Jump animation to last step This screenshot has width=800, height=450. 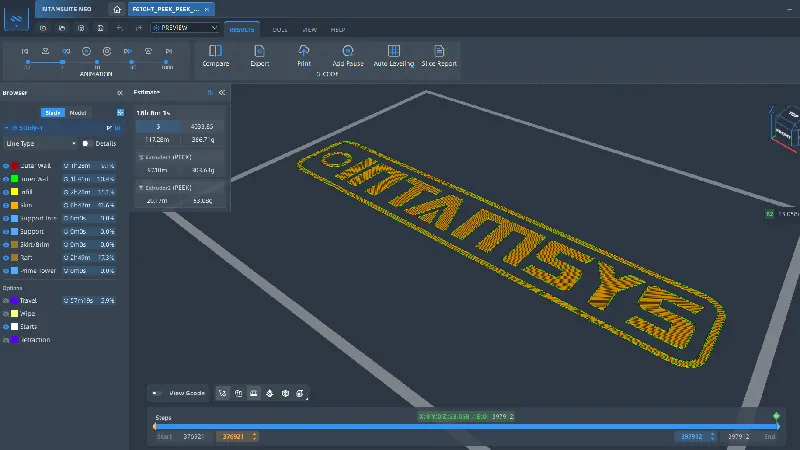(x=169, y=51)
